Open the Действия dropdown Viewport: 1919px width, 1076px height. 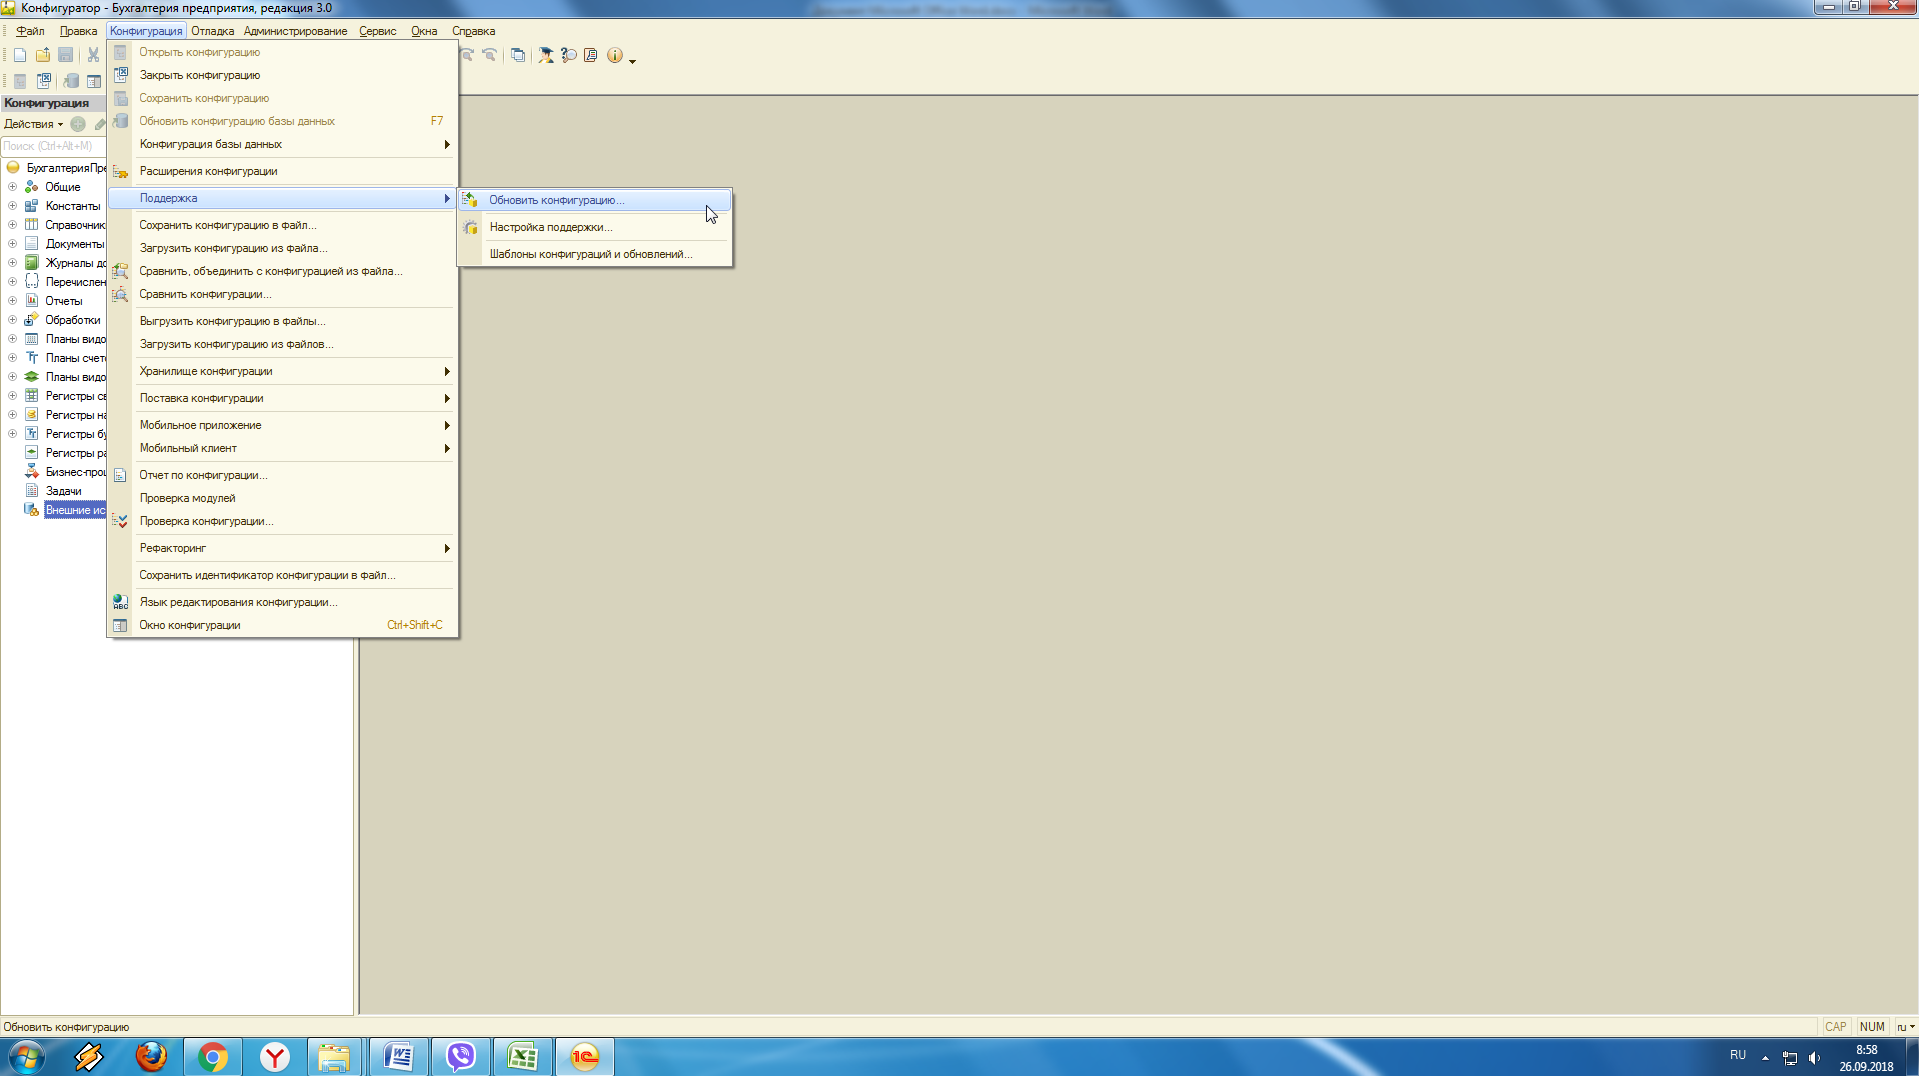(x=33, y=124)
